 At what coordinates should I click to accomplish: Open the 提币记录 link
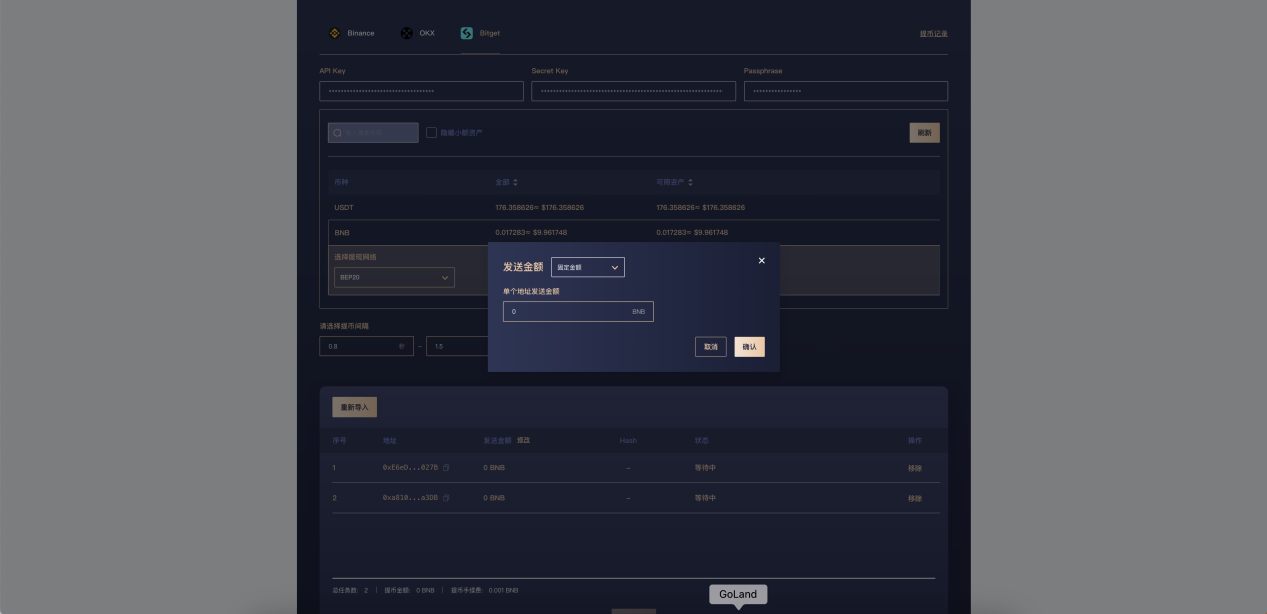[933, 34]
